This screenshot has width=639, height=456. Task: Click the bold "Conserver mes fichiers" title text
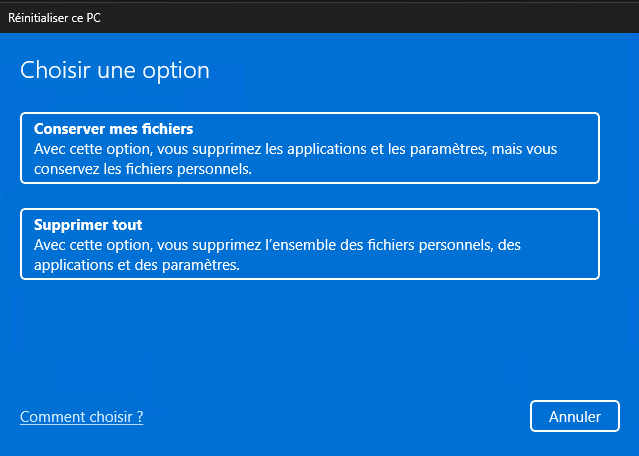(x=113, y=129)
